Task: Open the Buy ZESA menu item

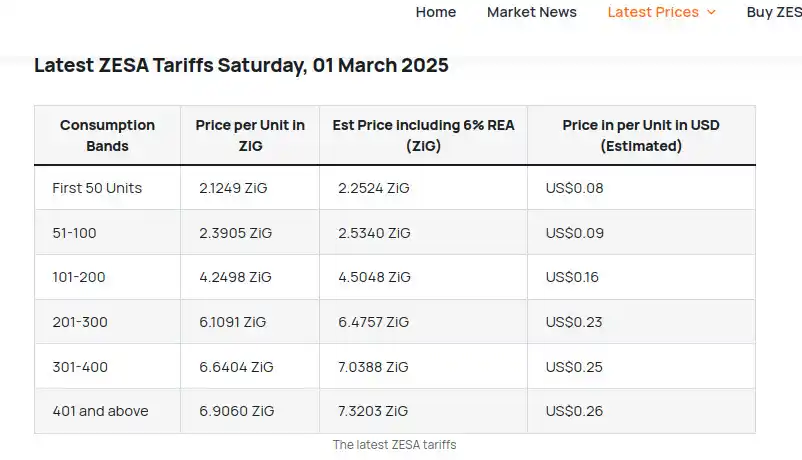Action: coord(774,12)
